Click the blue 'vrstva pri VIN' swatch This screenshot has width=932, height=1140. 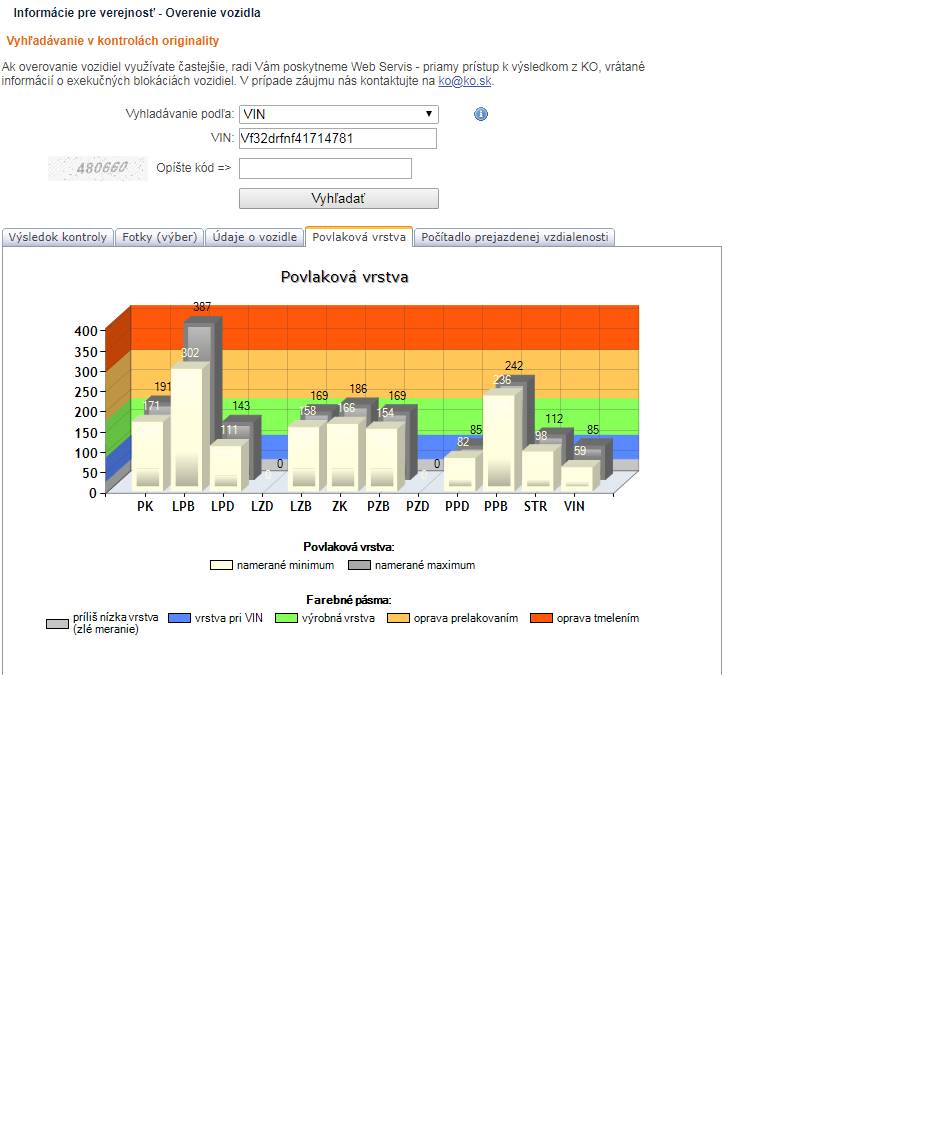point(179,618)
